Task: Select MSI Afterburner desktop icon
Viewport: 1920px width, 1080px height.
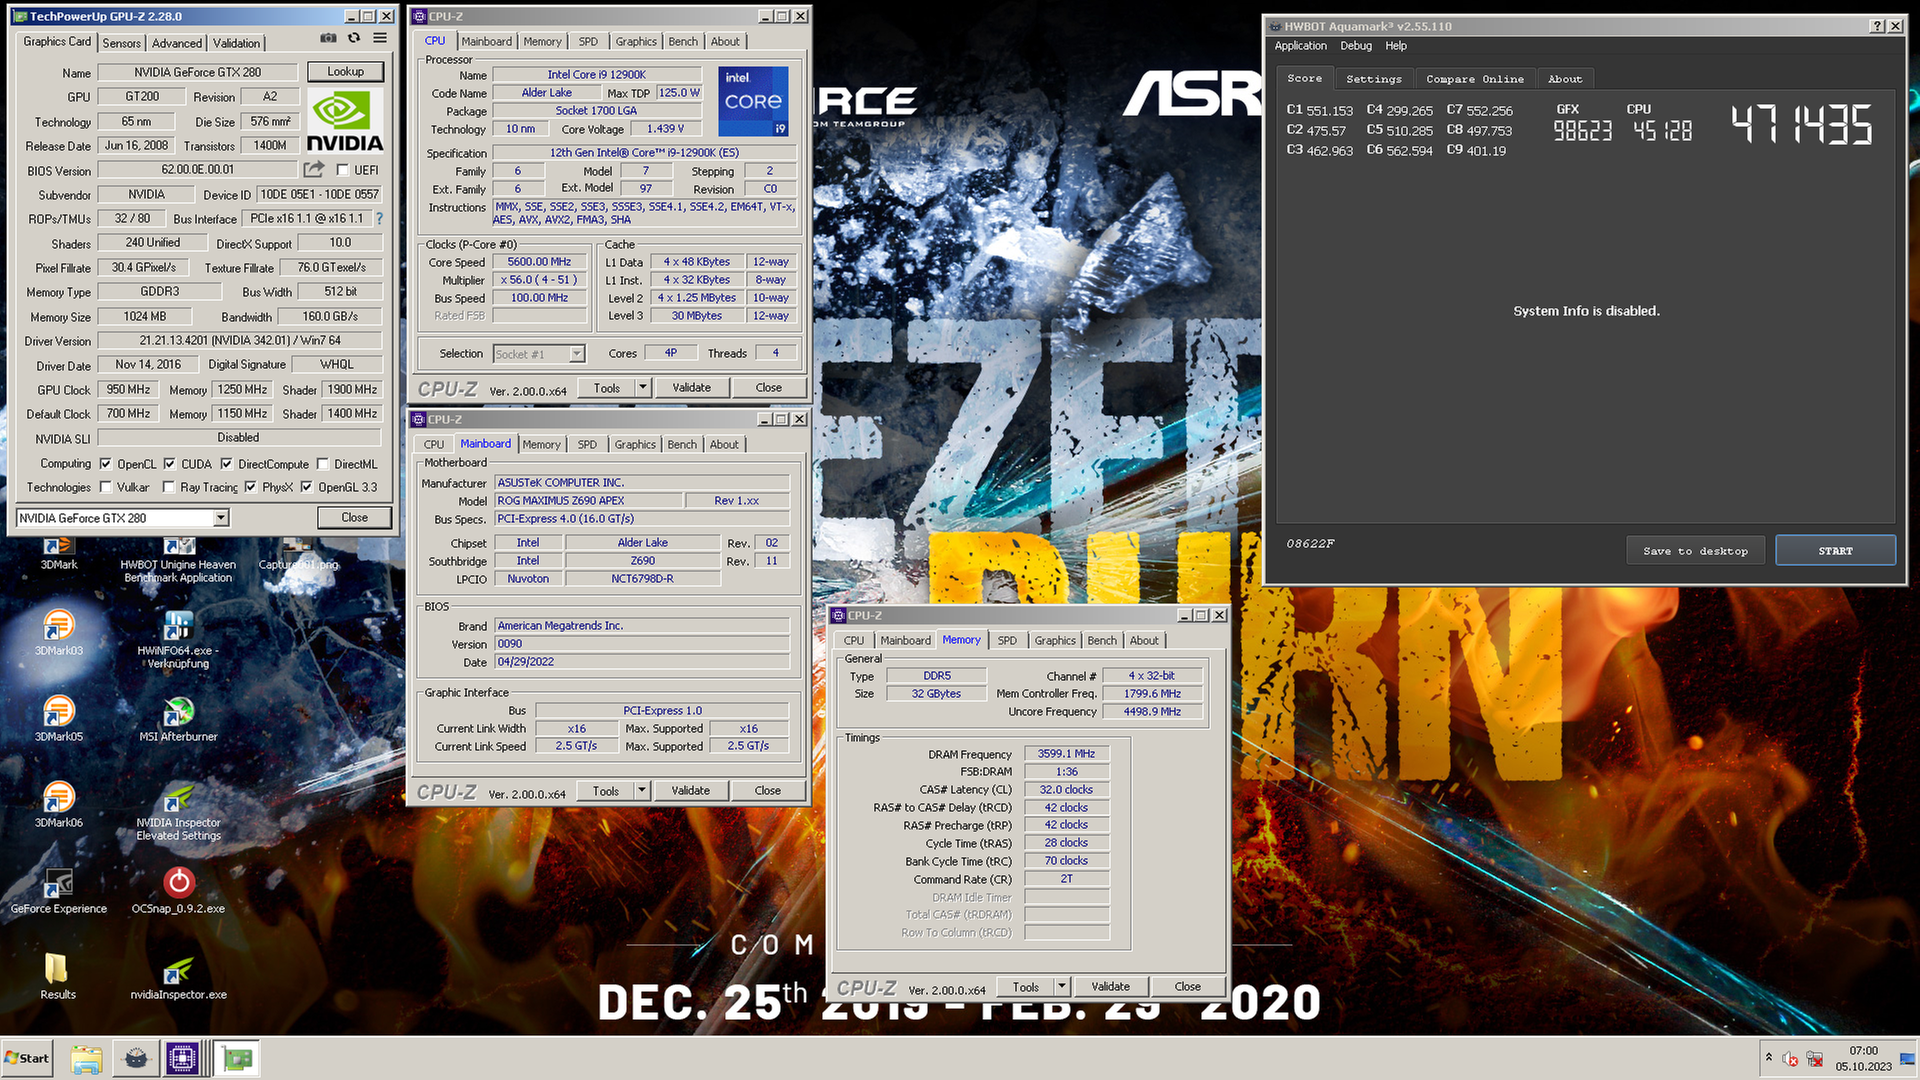Action: (x=178, y=718)
